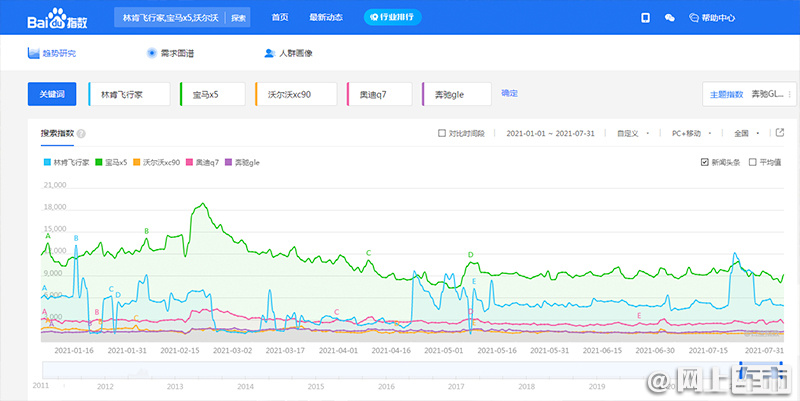800x401 pixels.
Task: Click the purple 奔驰gle legend swatch
Action: pyautogui.click(x=228, y=162)
